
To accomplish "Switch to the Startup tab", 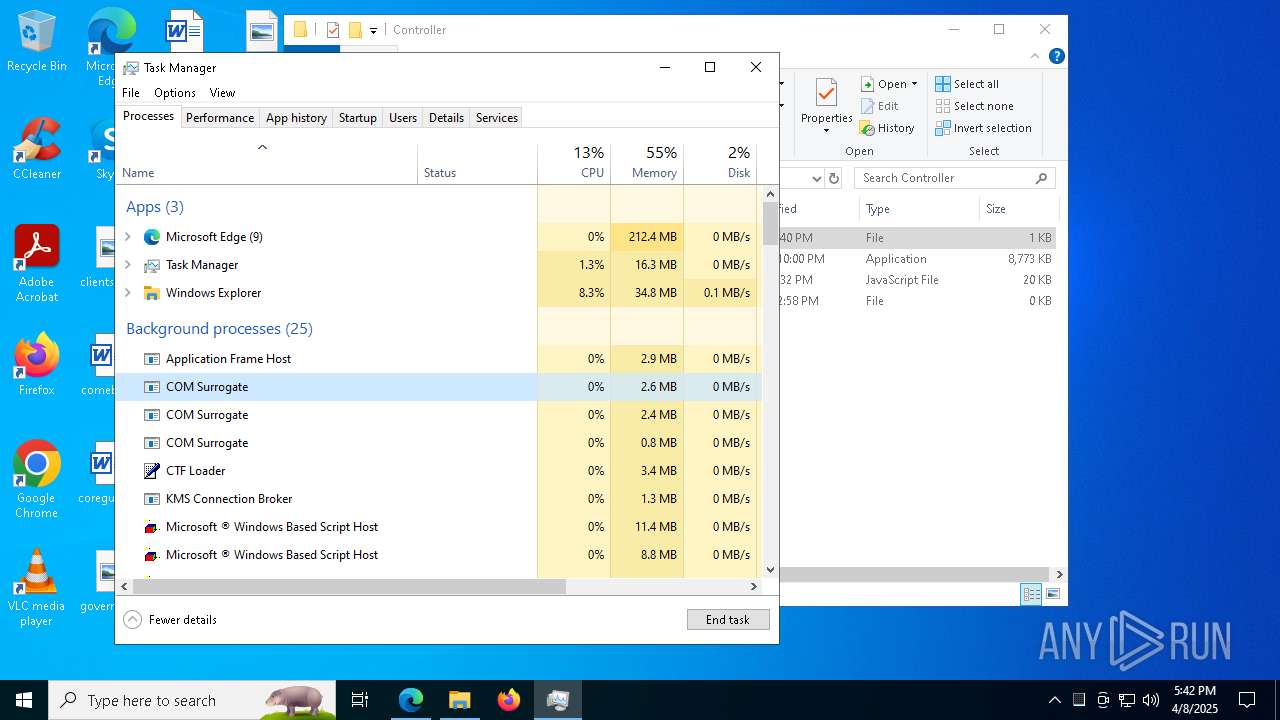I will (x=357, y=117).
